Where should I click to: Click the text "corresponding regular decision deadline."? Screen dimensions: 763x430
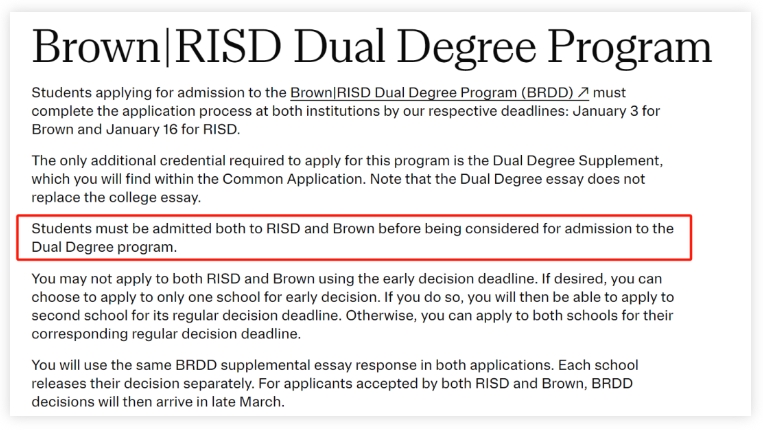tap(166, 334)
